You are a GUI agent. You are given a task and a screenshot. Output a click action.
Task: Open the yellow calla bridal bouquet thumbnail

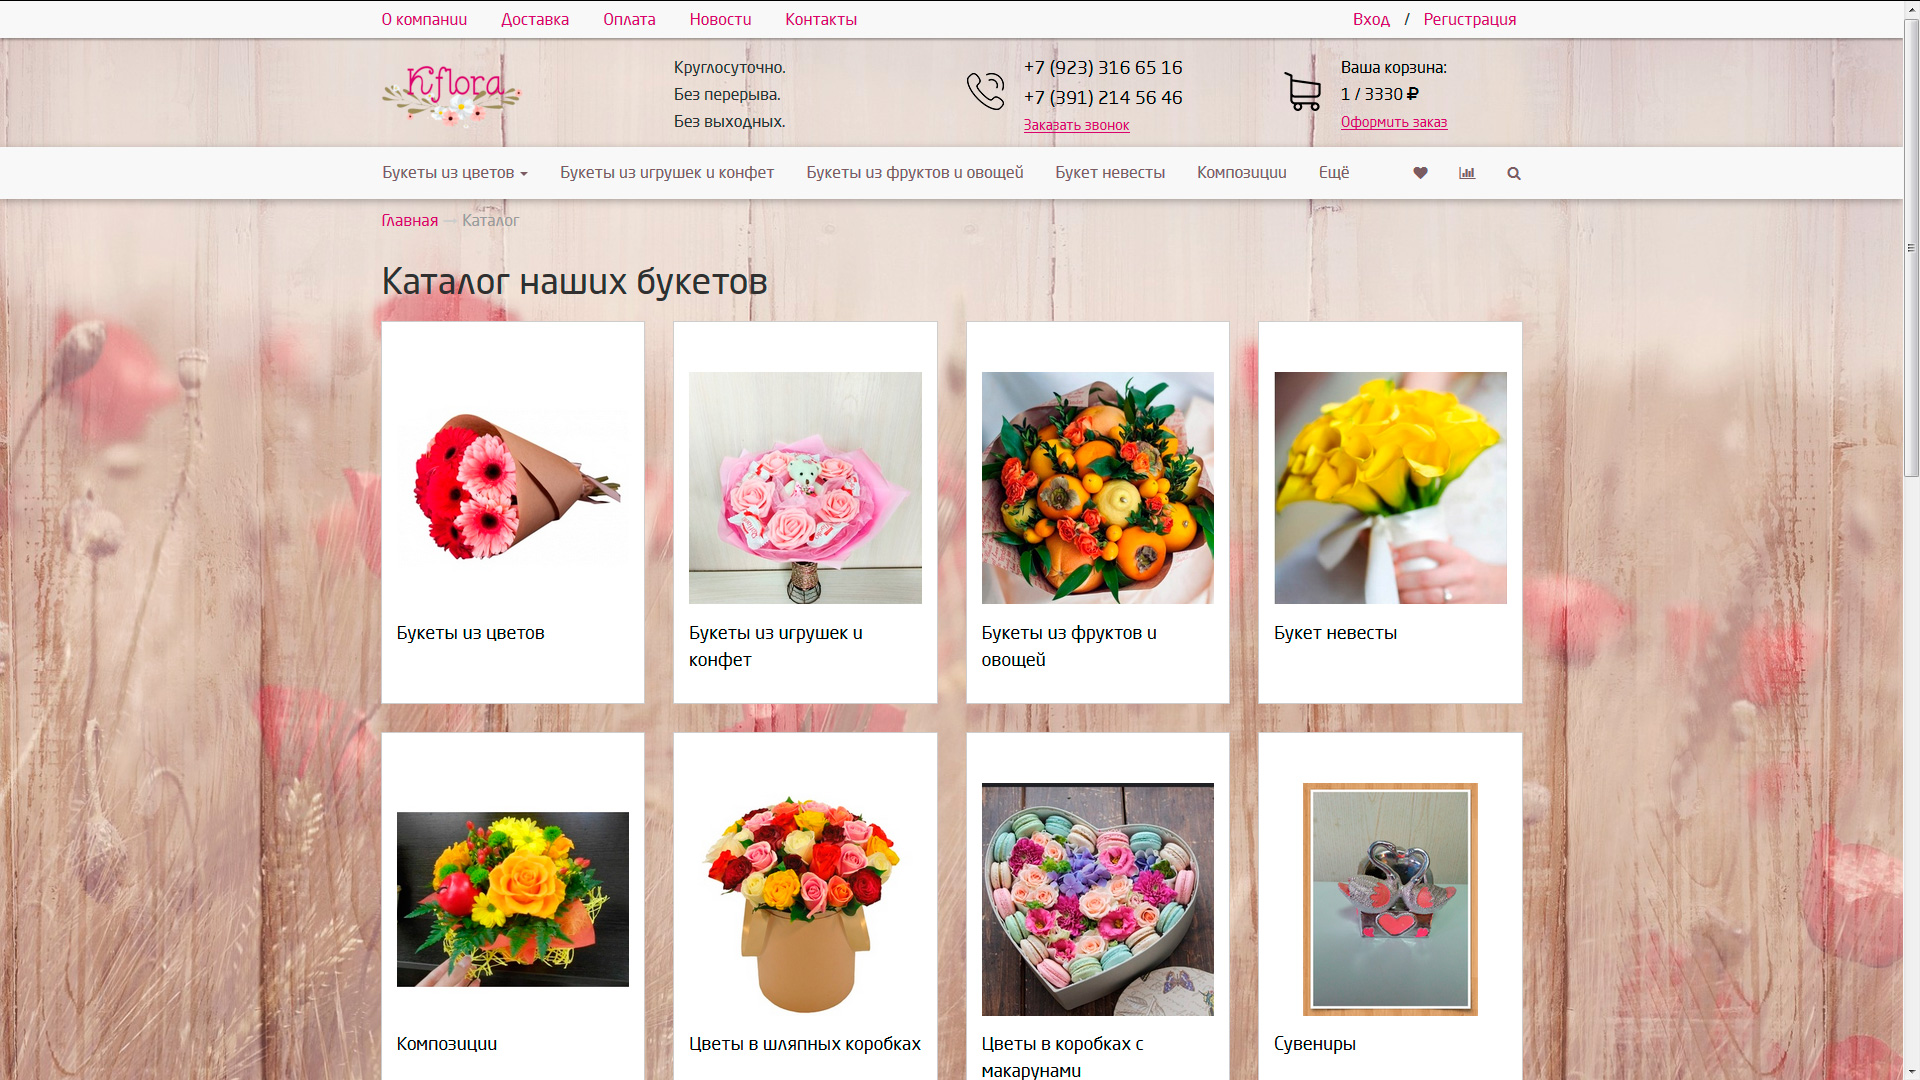(1390, 488)
